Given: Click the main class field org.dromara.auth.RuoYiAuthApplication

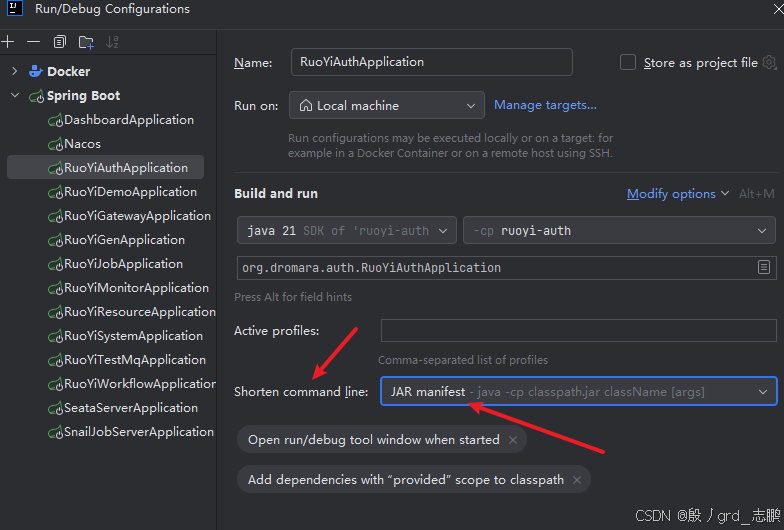Looking at the screenshot, I should tap(506, 268).
